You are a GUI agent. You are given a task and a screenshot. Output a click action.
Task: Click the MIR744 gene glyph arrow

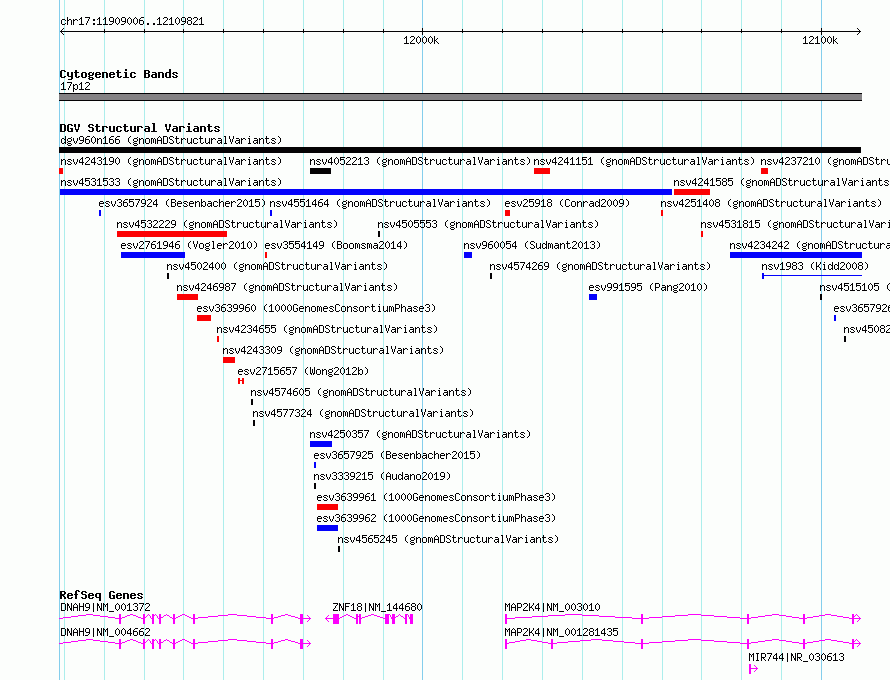(753, 669)
